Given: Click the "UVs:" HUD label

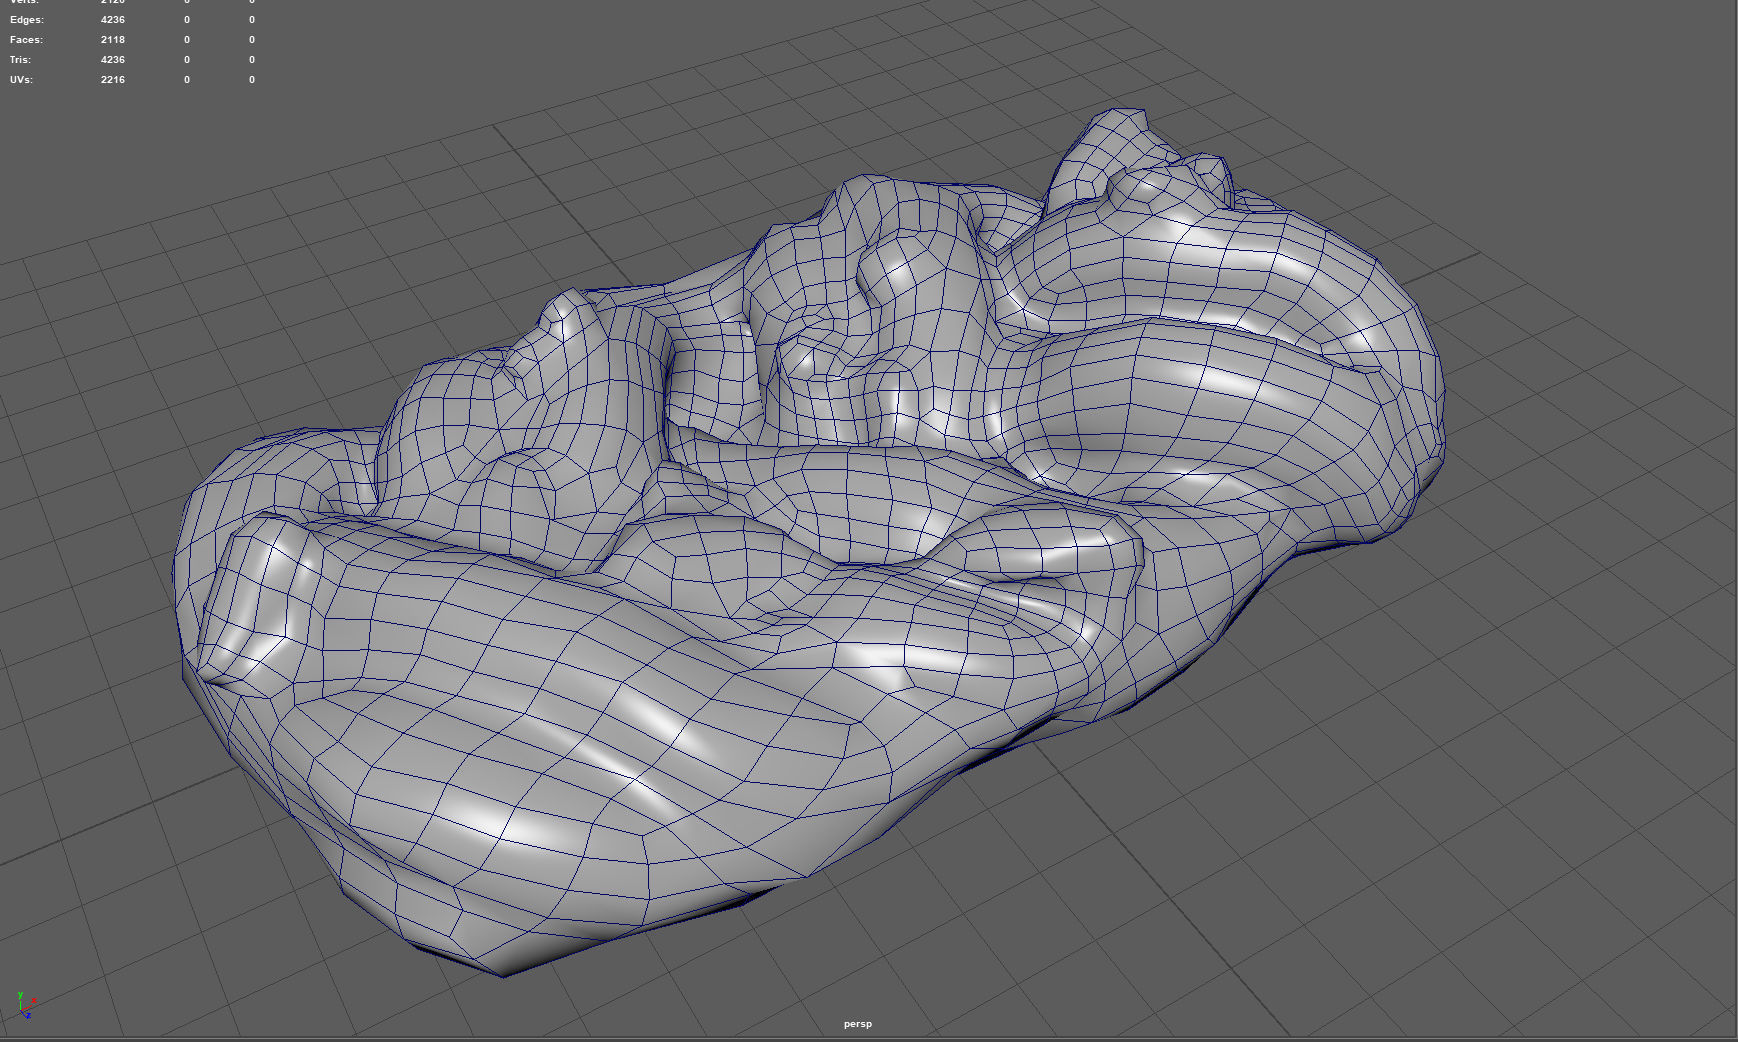Looking at the screenshot, I should pyautogui.click(x=21, y=80).
